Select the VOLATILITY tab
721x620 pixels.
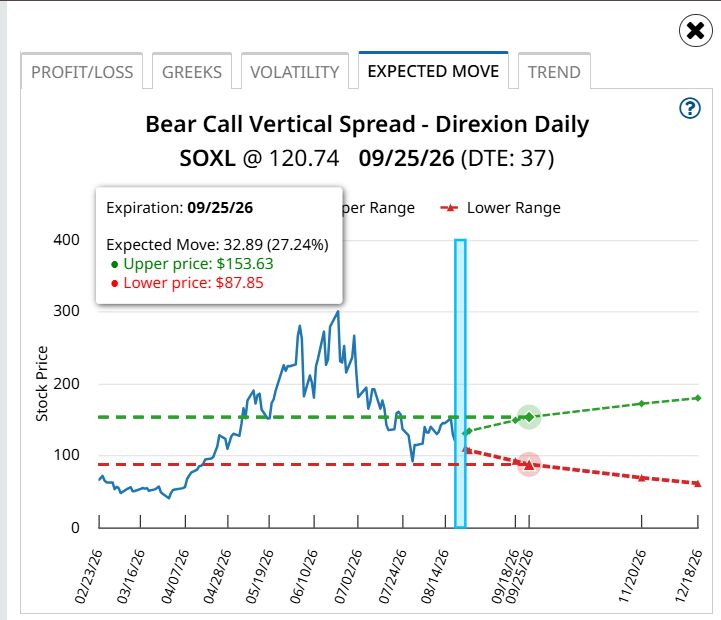(x=295, y=72)
